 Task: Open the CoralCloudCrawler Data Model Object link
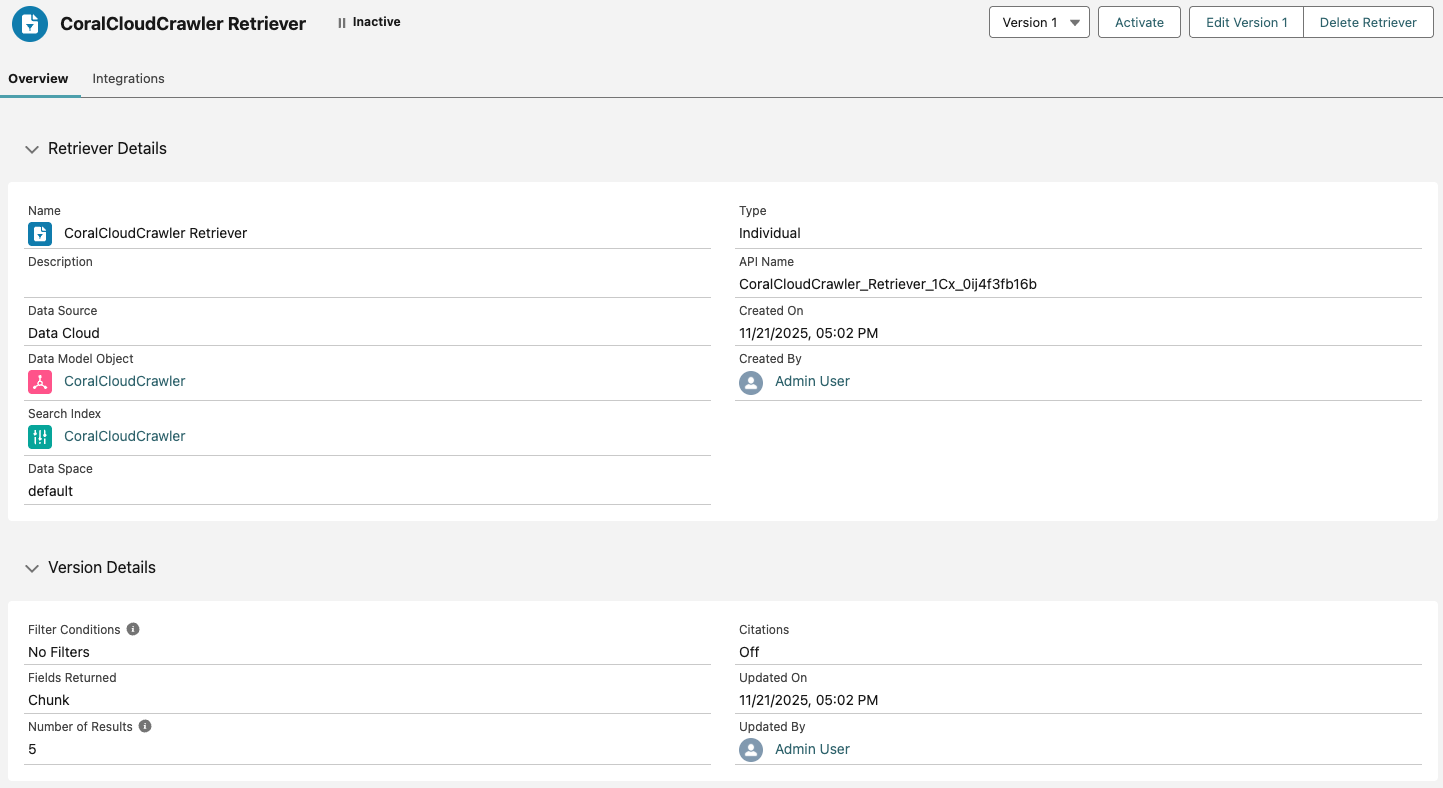click(x=125, y=382)
